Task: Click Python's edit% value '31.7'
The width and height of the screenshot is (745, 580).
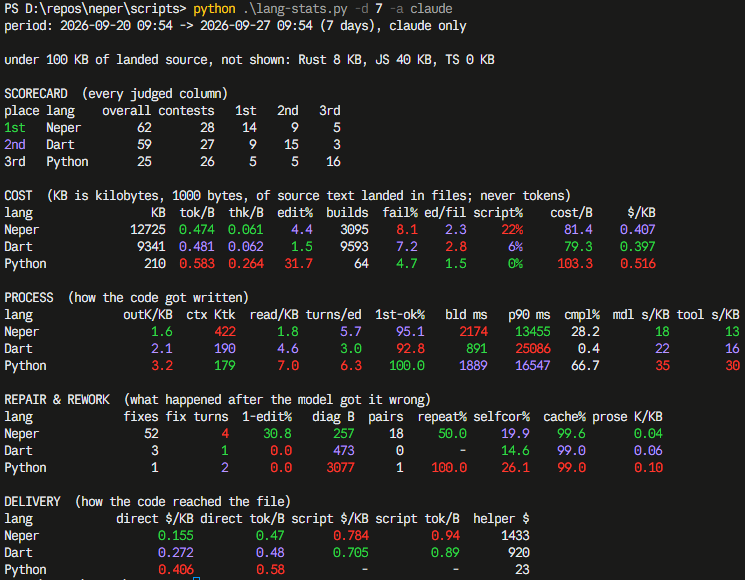Action: (298, 264)
